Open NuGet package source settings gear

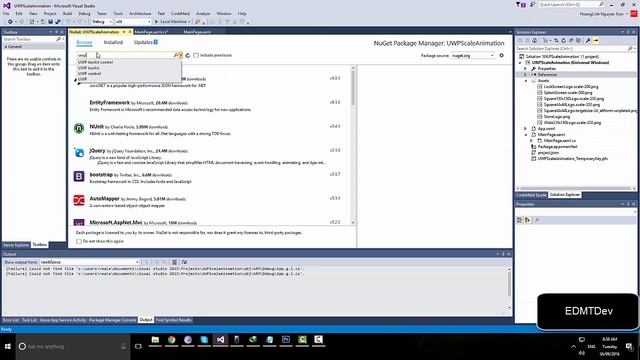point(502,55)
